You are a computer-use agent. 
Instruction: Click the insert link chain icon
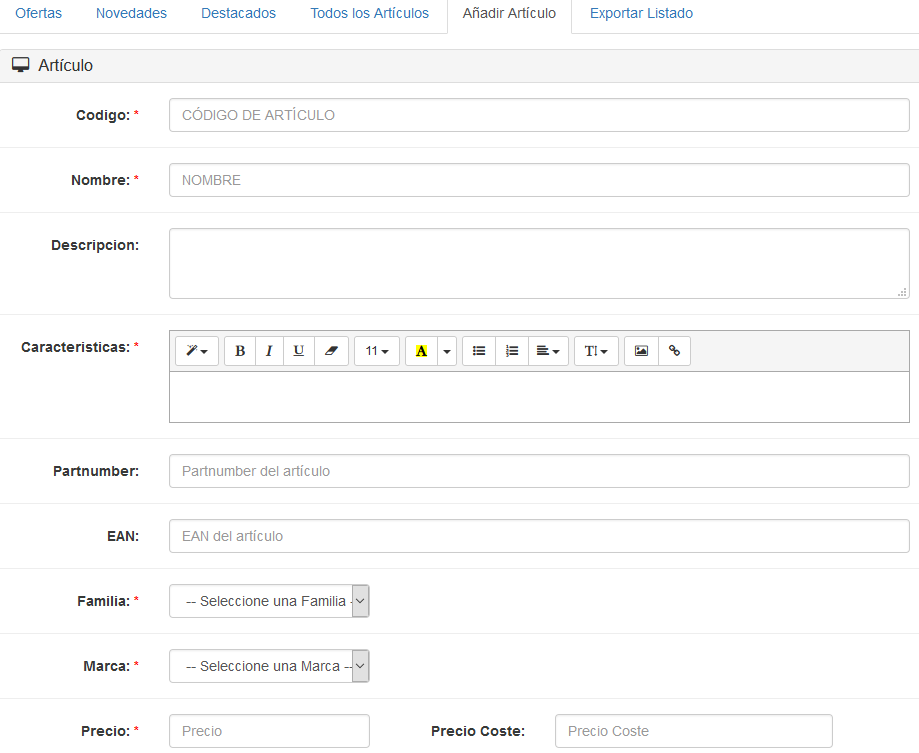point(674,351)
